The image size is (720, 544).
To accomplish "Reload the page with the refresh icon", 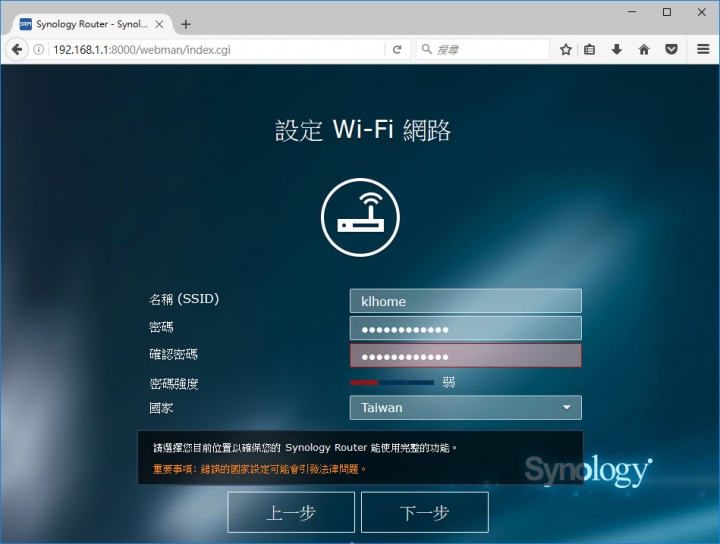I will 397,49.
